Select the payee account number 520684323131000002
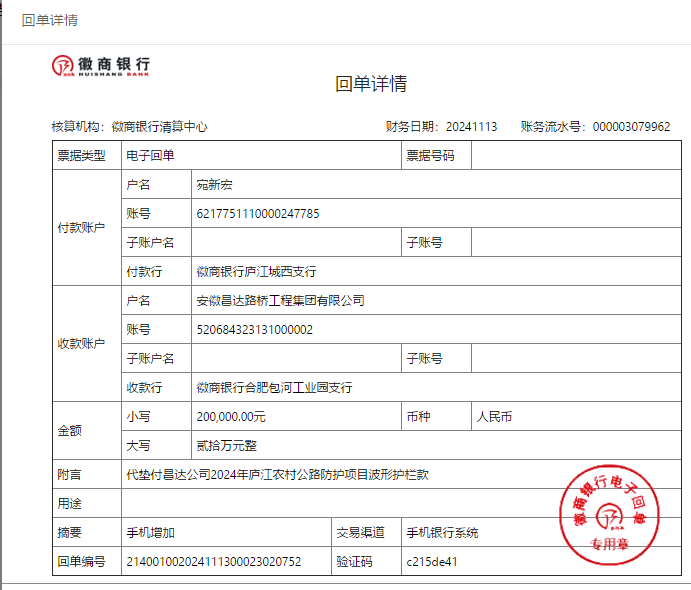Screen dimensions: 691x590 (255, 329)
